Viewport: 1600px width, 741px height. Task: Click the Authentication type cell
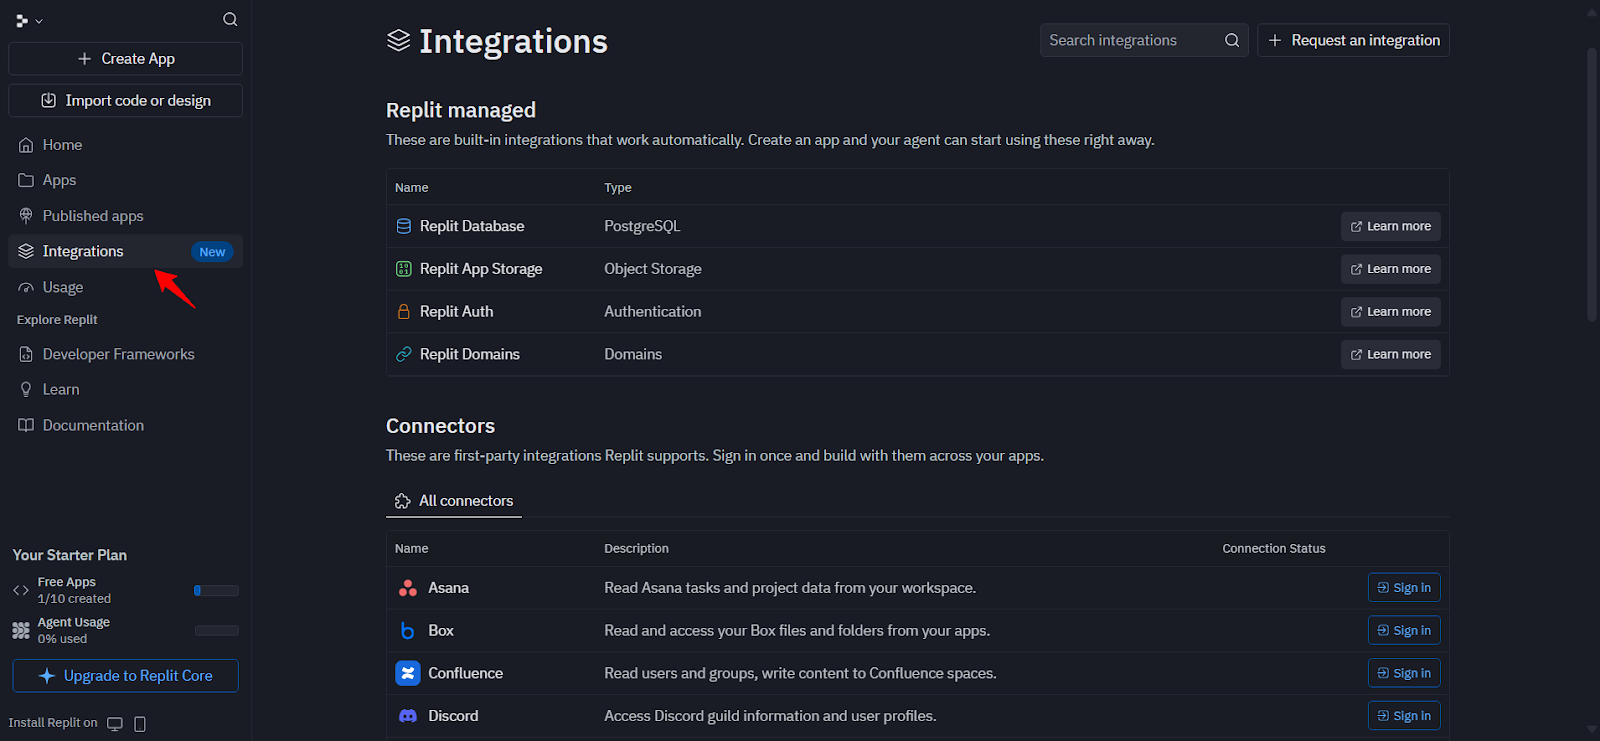click(653, 312)
